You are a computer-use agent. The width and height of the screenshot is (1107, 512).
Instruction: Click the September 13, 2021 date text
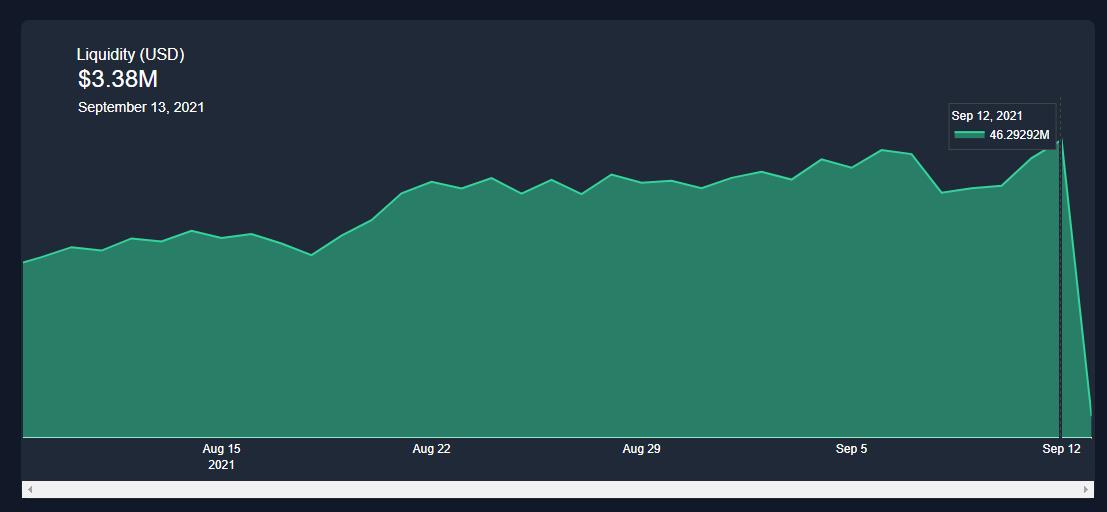point(141,107)
